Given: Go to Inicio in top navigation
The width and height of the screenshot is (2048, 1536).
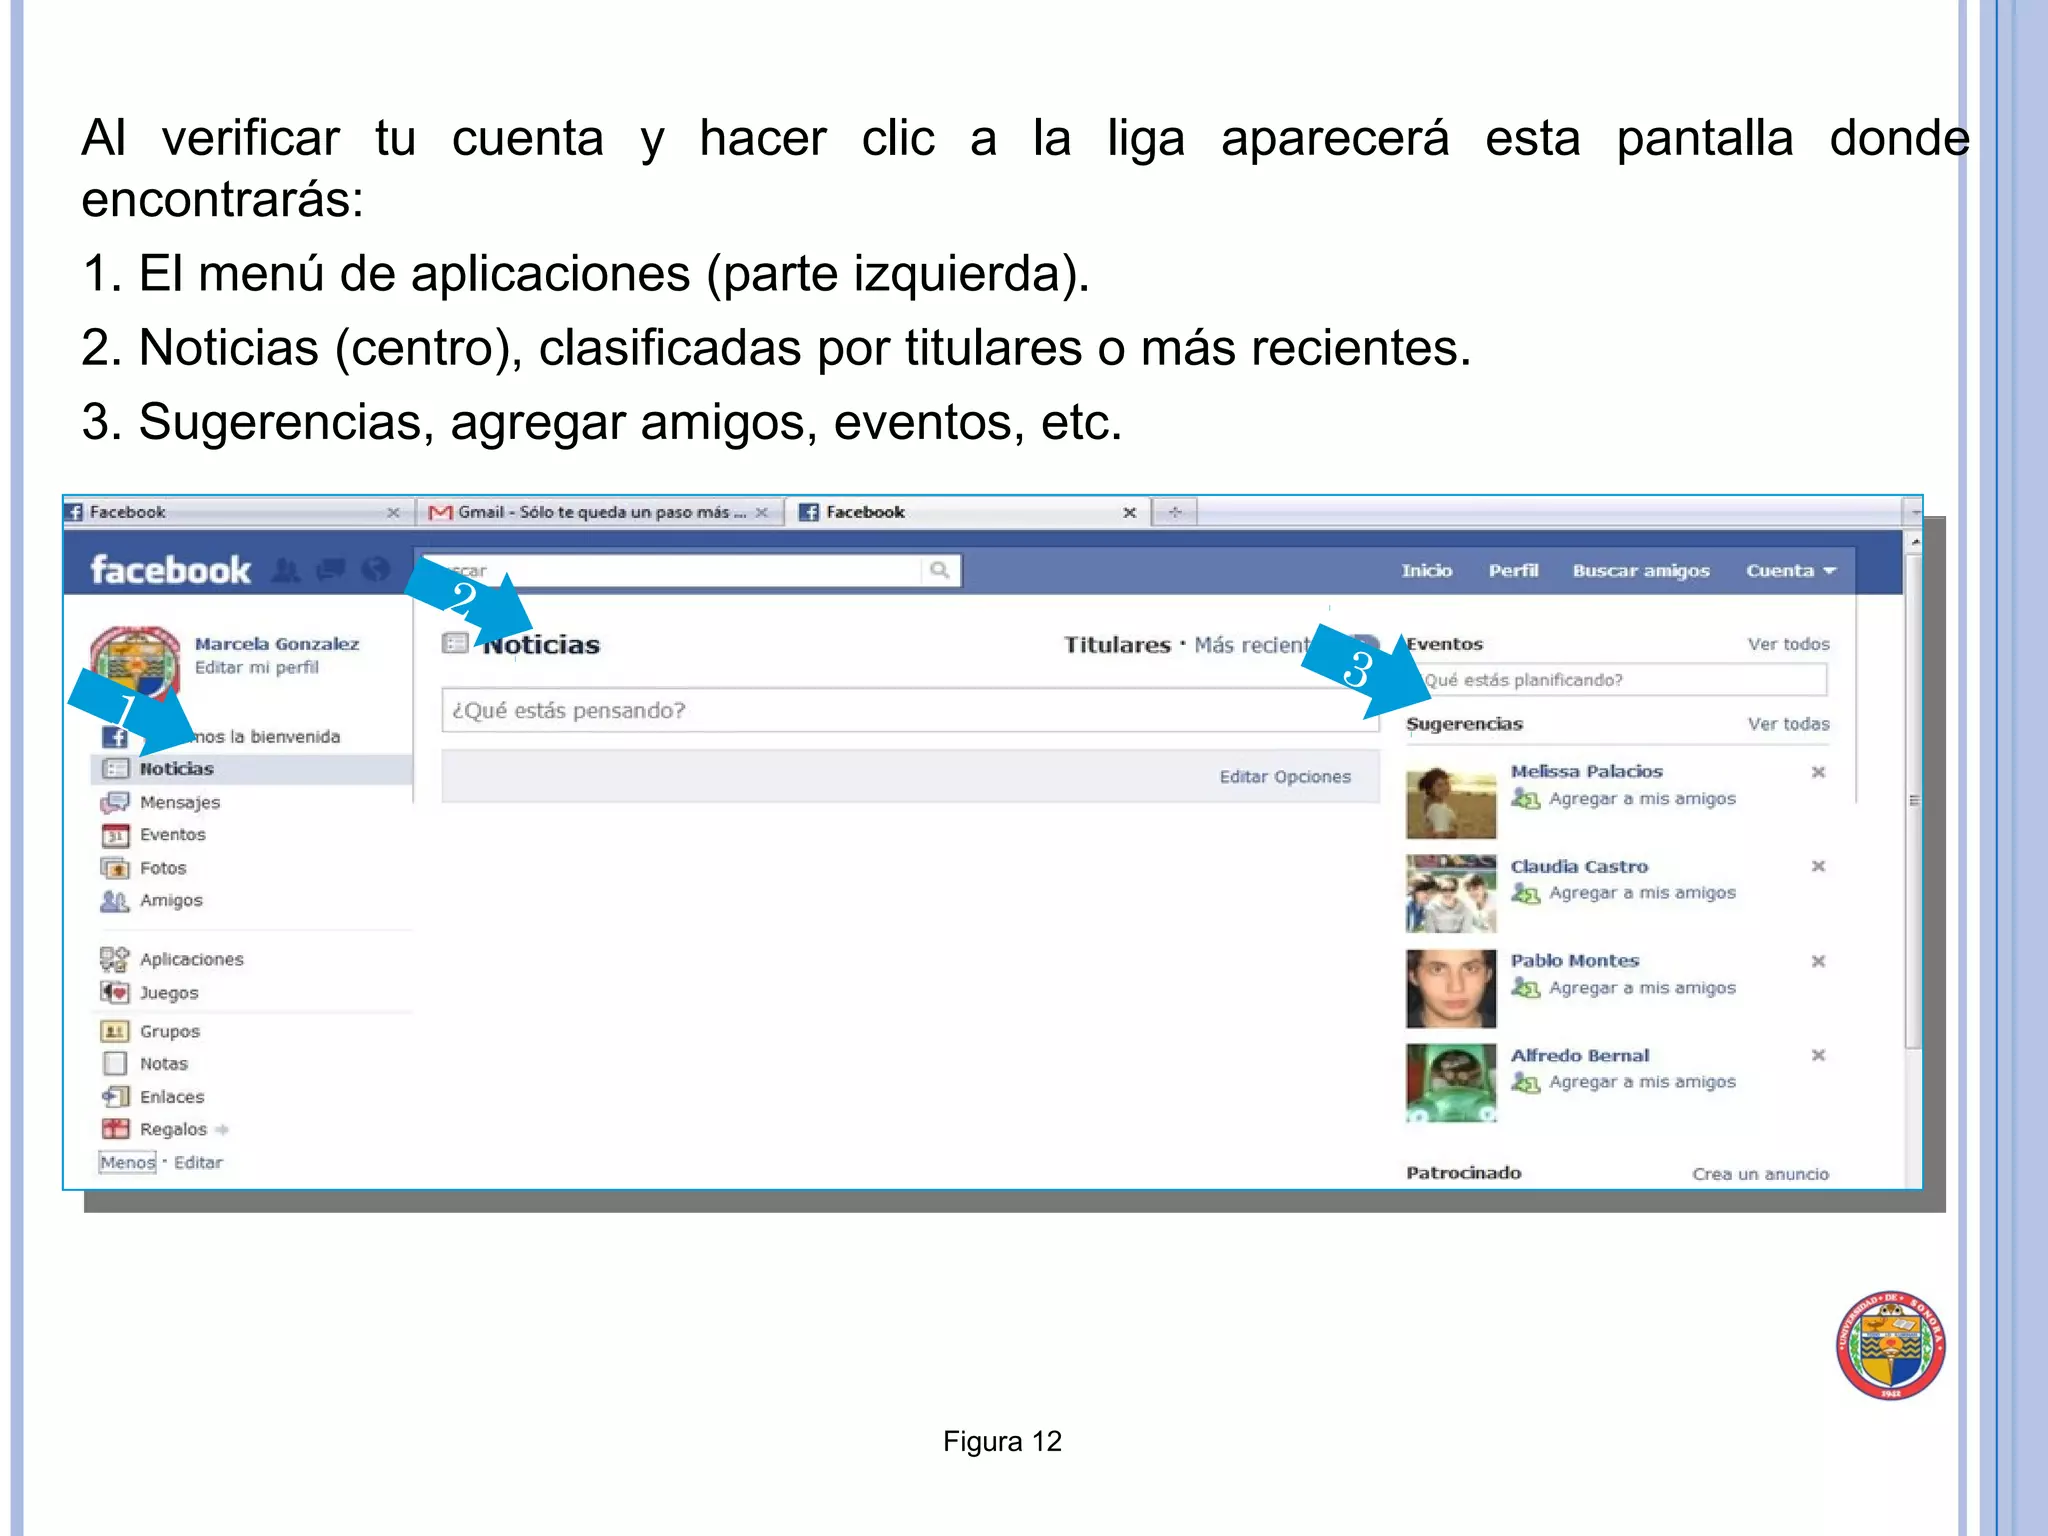Looking at the screenshot, I should (1426, 570).
